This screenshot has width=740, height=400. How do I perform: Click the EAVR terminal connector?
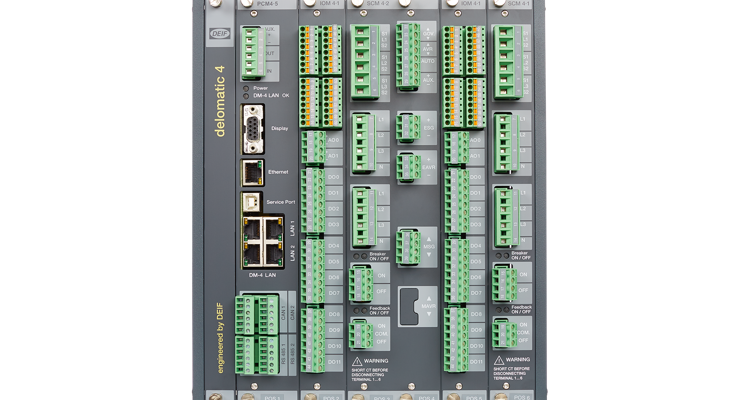click(x=408, y=167)
